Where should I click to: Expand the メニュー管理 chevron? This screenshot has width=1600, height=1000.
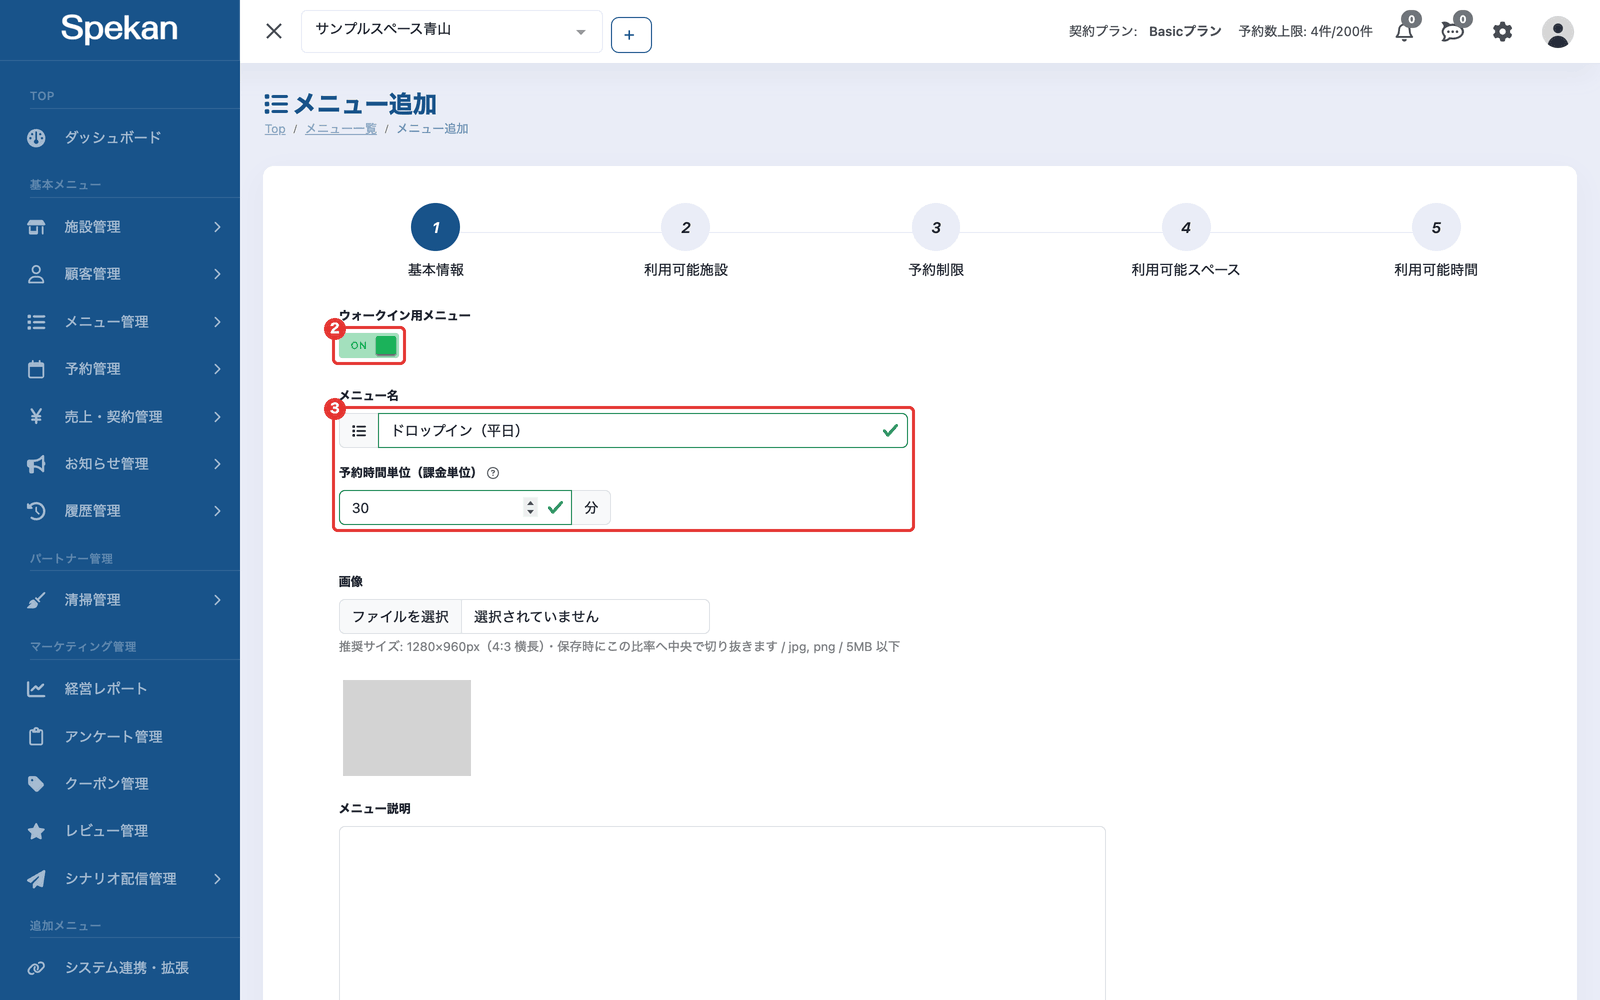pyautogui.click(x=217, y=322)
